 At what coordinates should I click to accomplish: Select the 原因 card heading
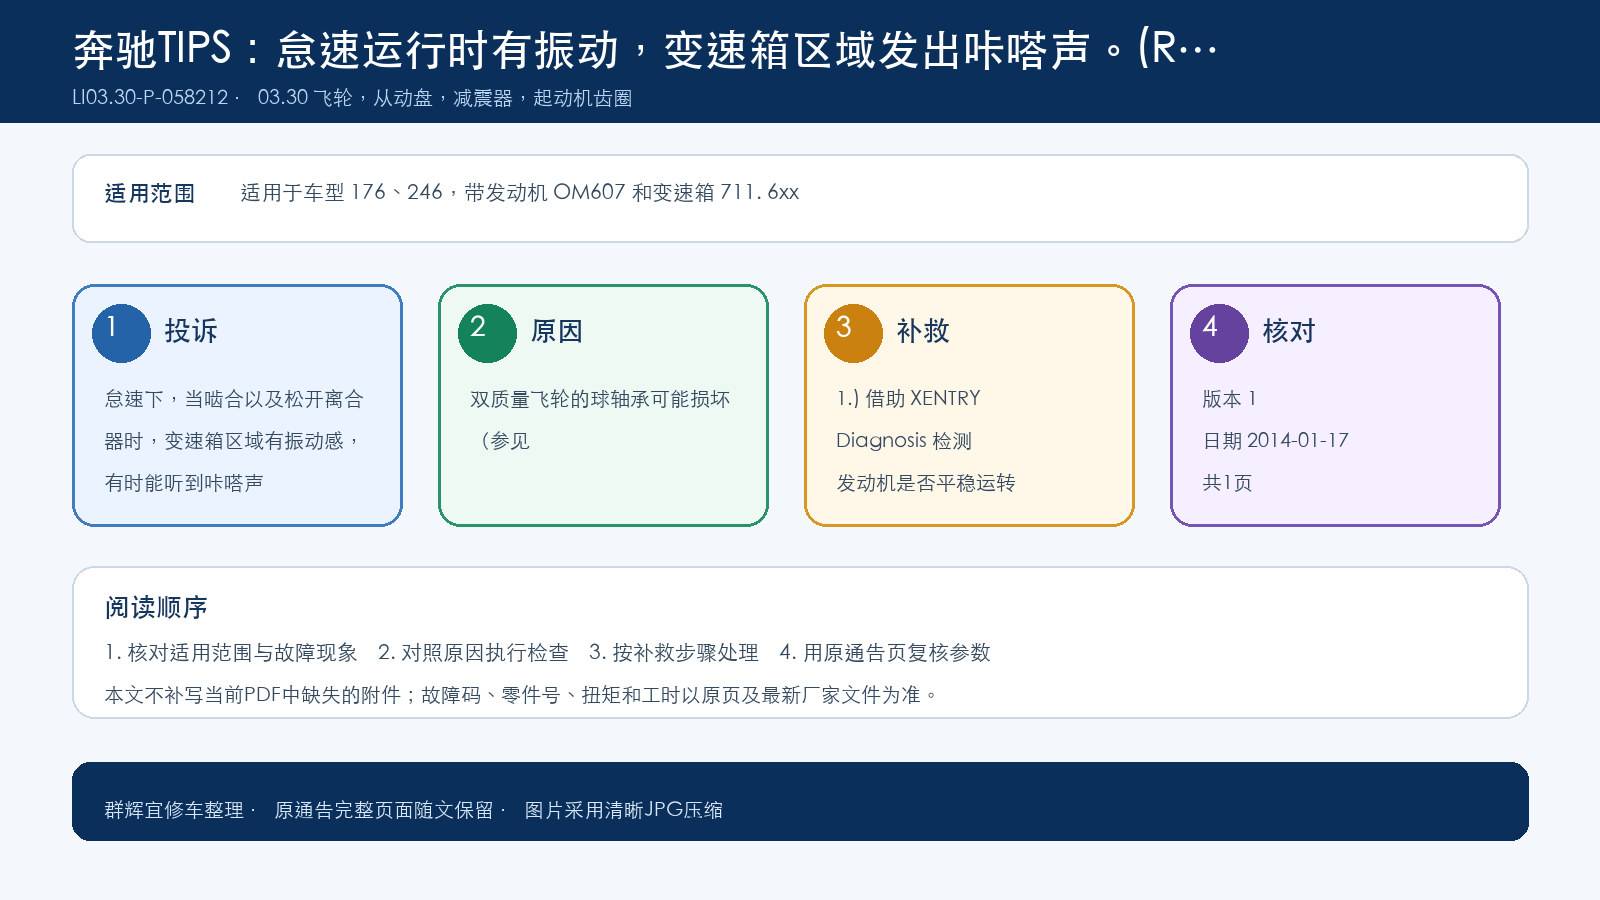click(557, 331)
